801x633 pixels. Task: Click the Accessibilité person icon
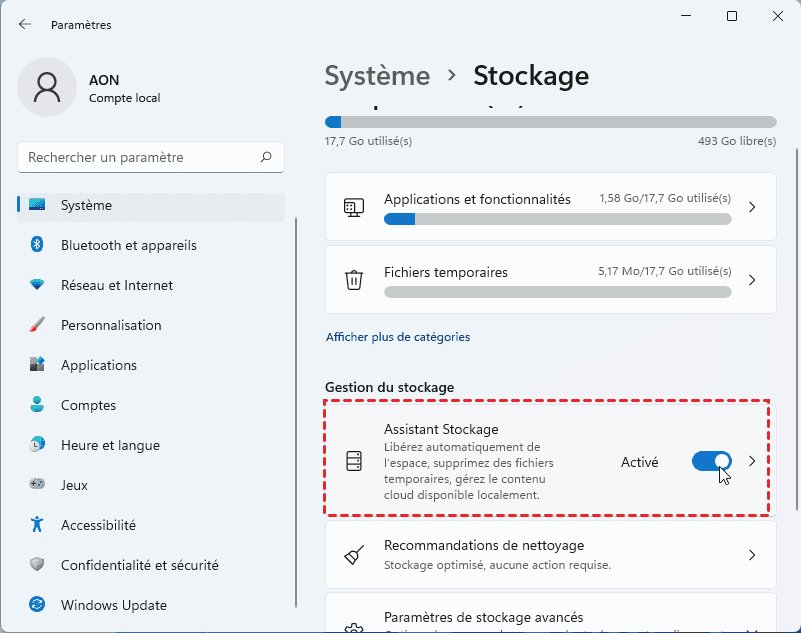tap(38, 525)
